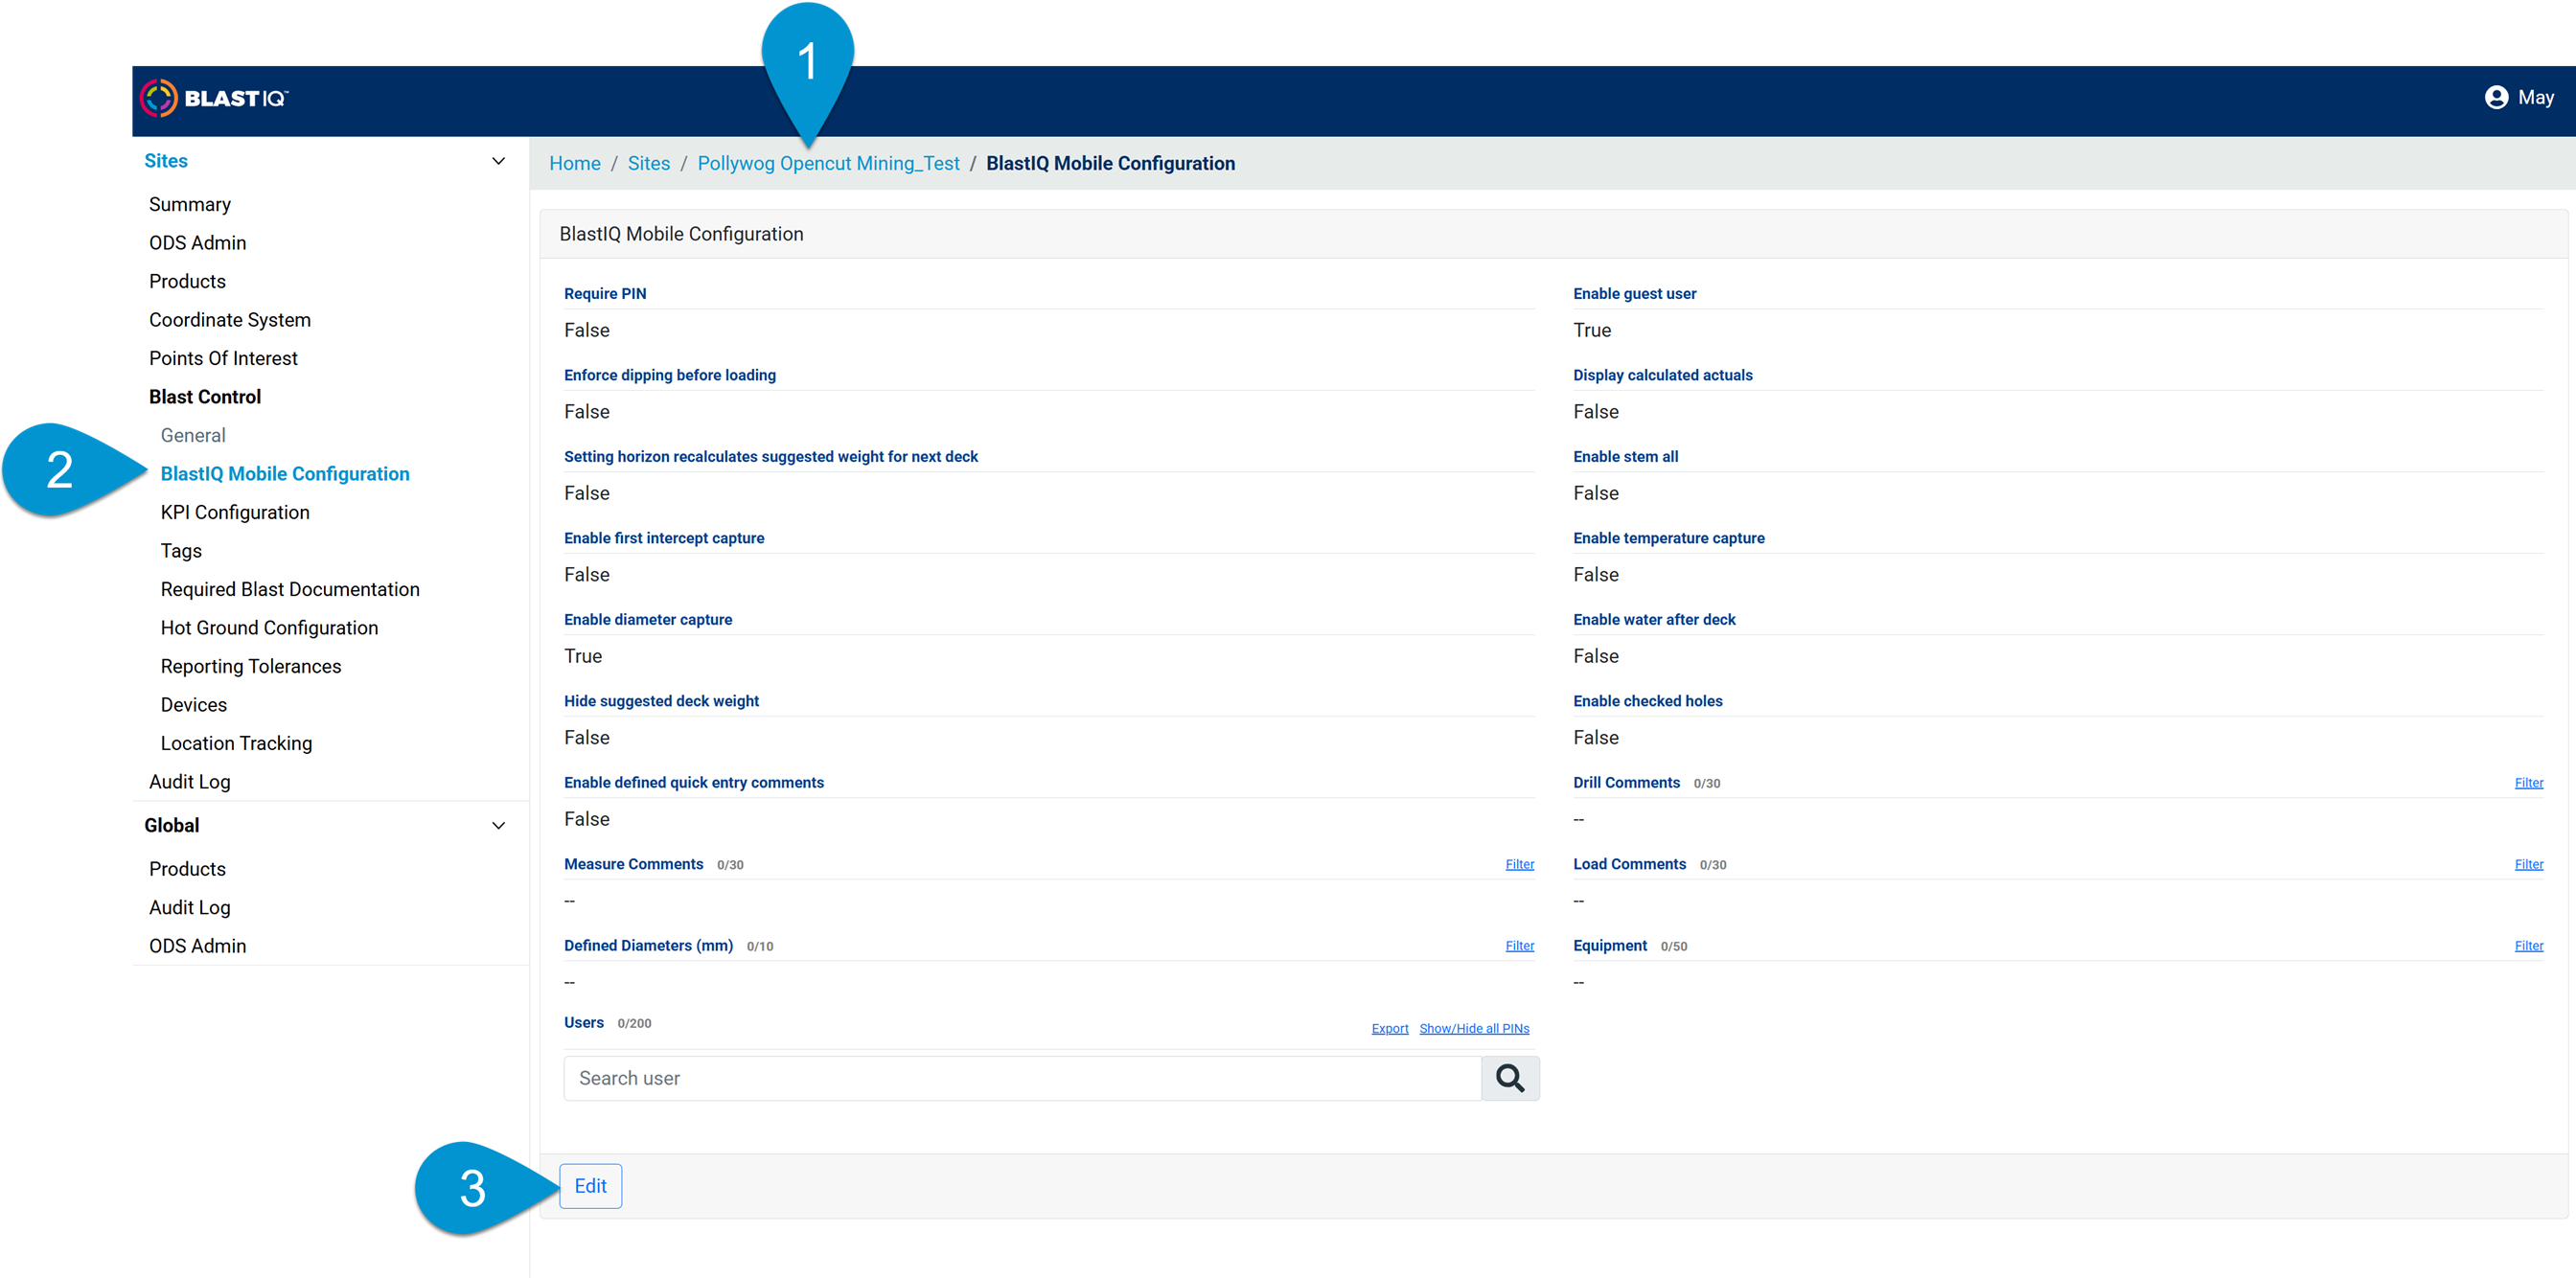Open Pollywog Opencut Mining_Test breadcrumb
Image resolution: width=2576 pixels, height=1278 pixels.
(x=828, y=163)
